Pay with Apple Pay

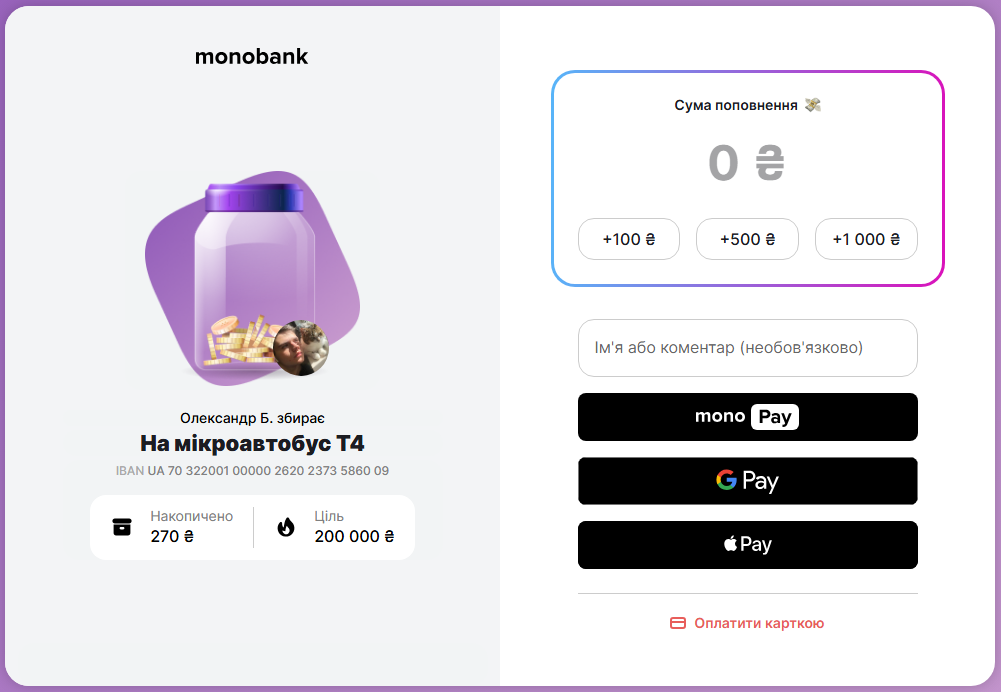coord(747,544)
